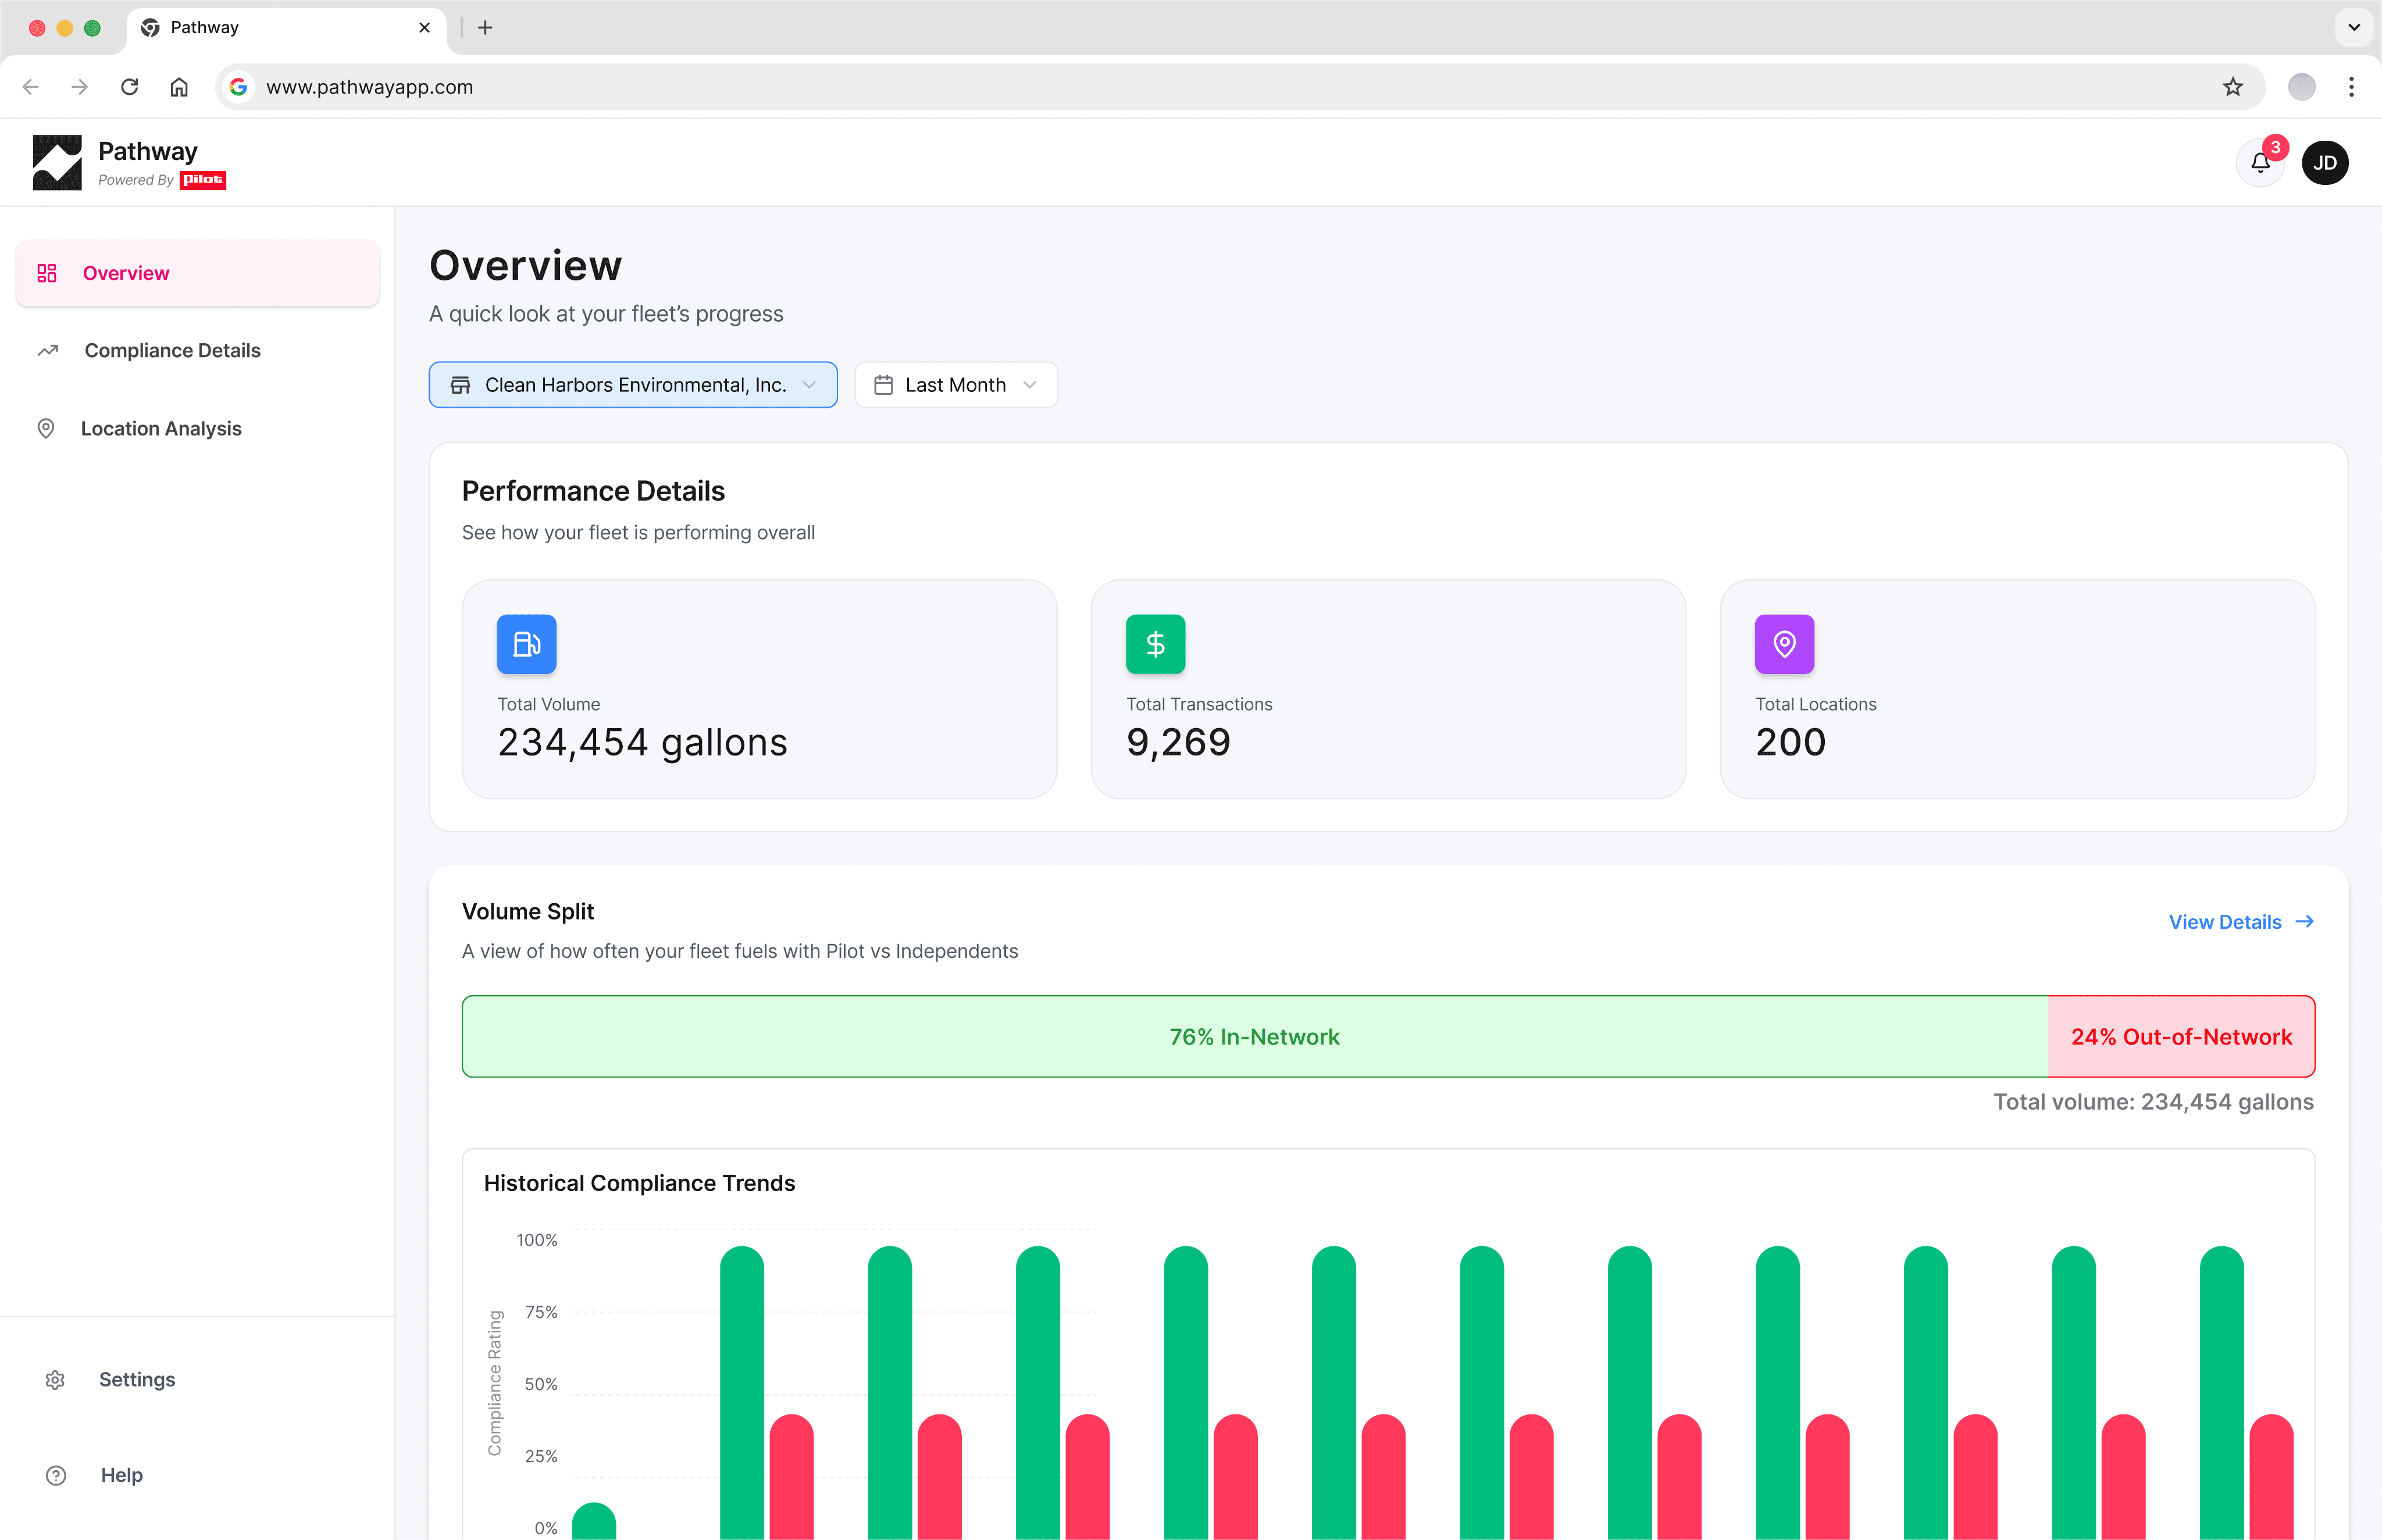The image size is (2382, 1540).
Task: Click the green dollar transactions icon
Action: pos(1155,644)
